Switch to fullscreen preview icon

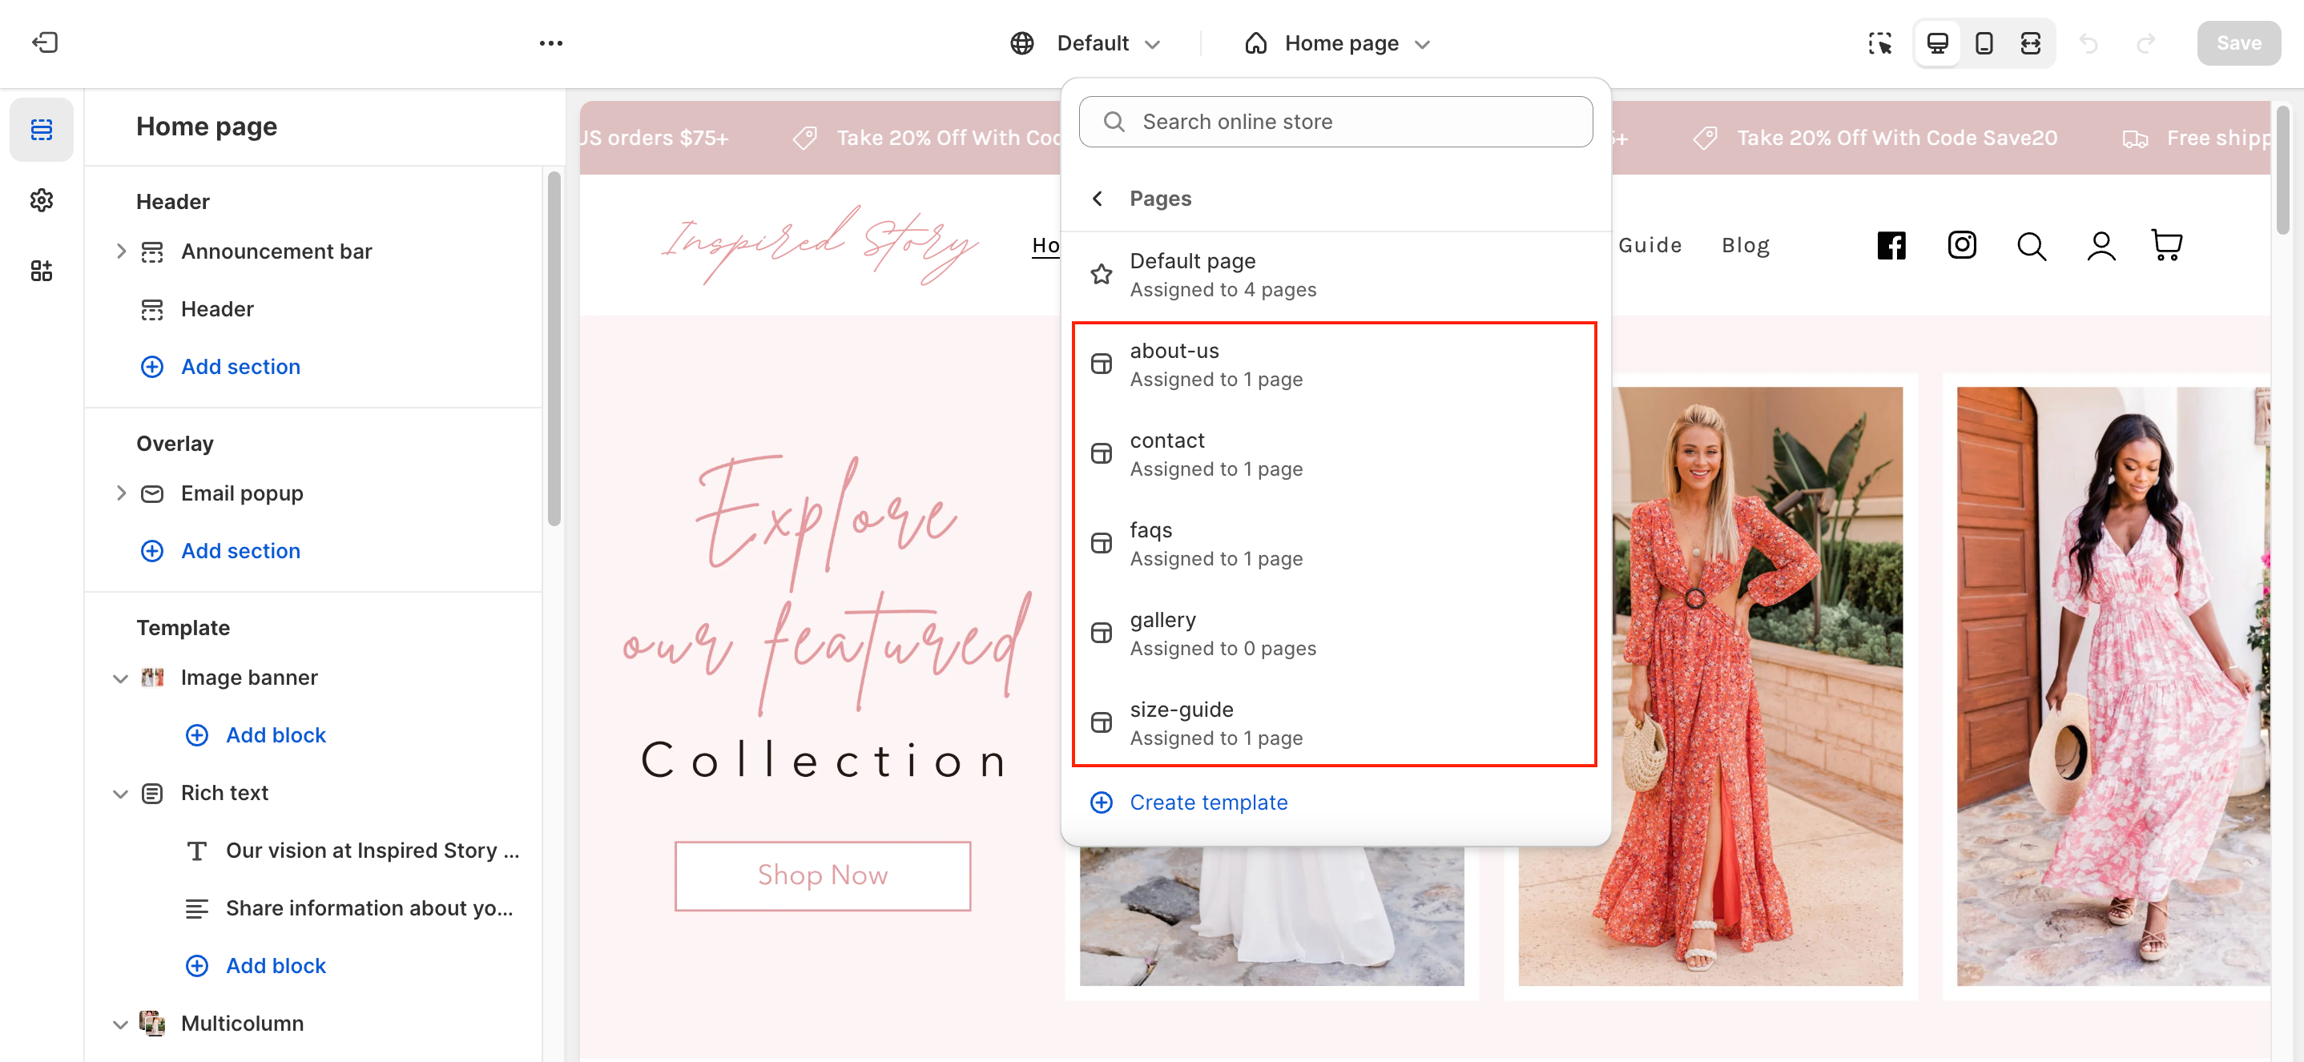[2030, 43]
